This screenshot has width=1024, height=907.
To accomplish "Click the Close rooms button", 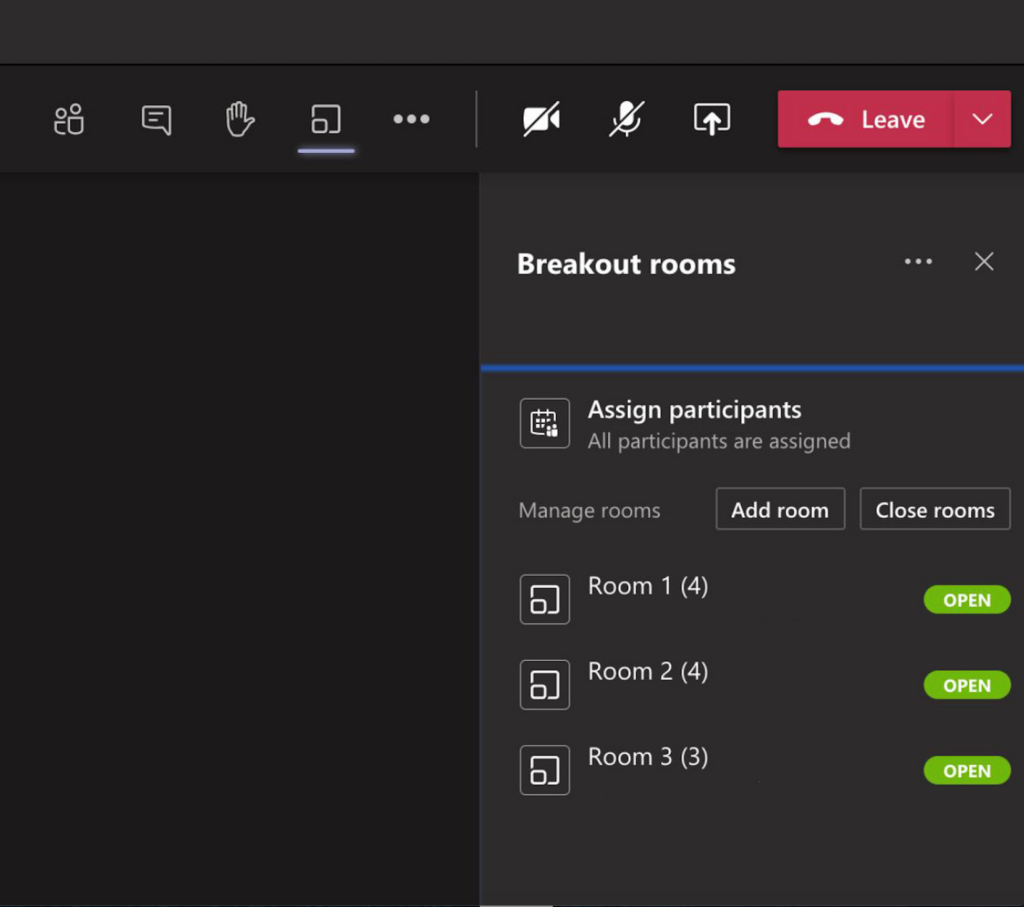I will tap(935, 509).
